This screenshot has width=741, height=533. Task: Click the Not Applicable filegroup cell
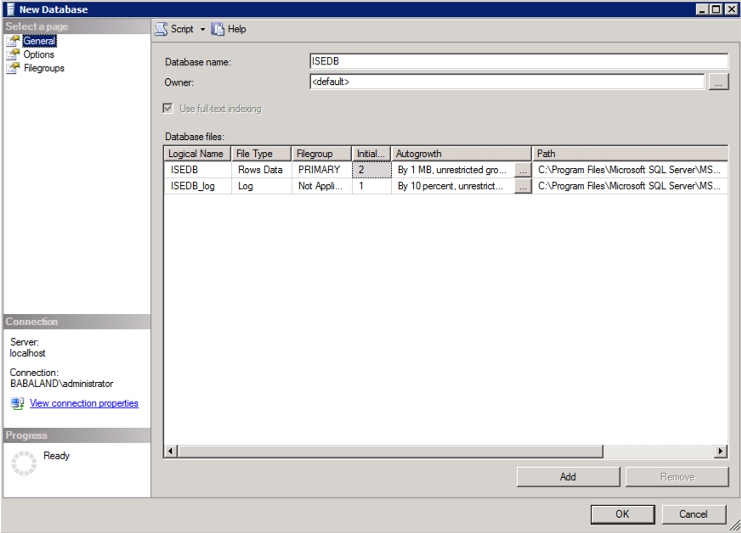(x=321, y=186)
